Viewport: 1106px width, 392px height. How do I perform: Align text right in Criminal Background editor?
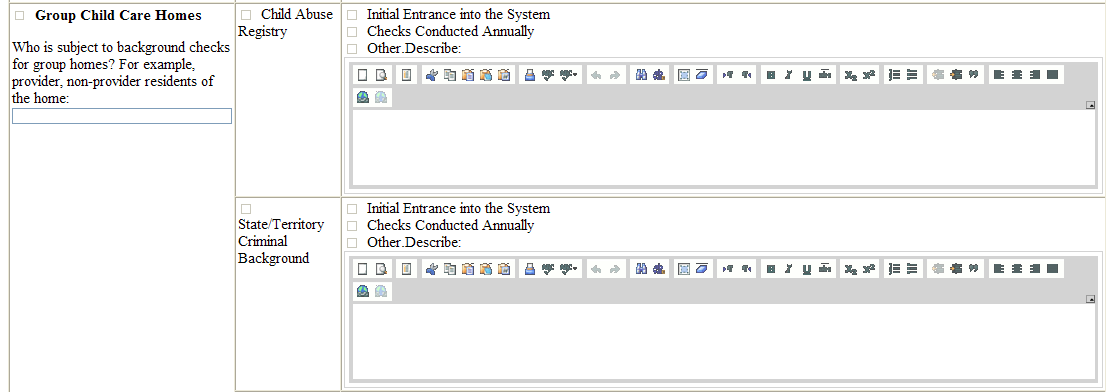pos(1034,269)
